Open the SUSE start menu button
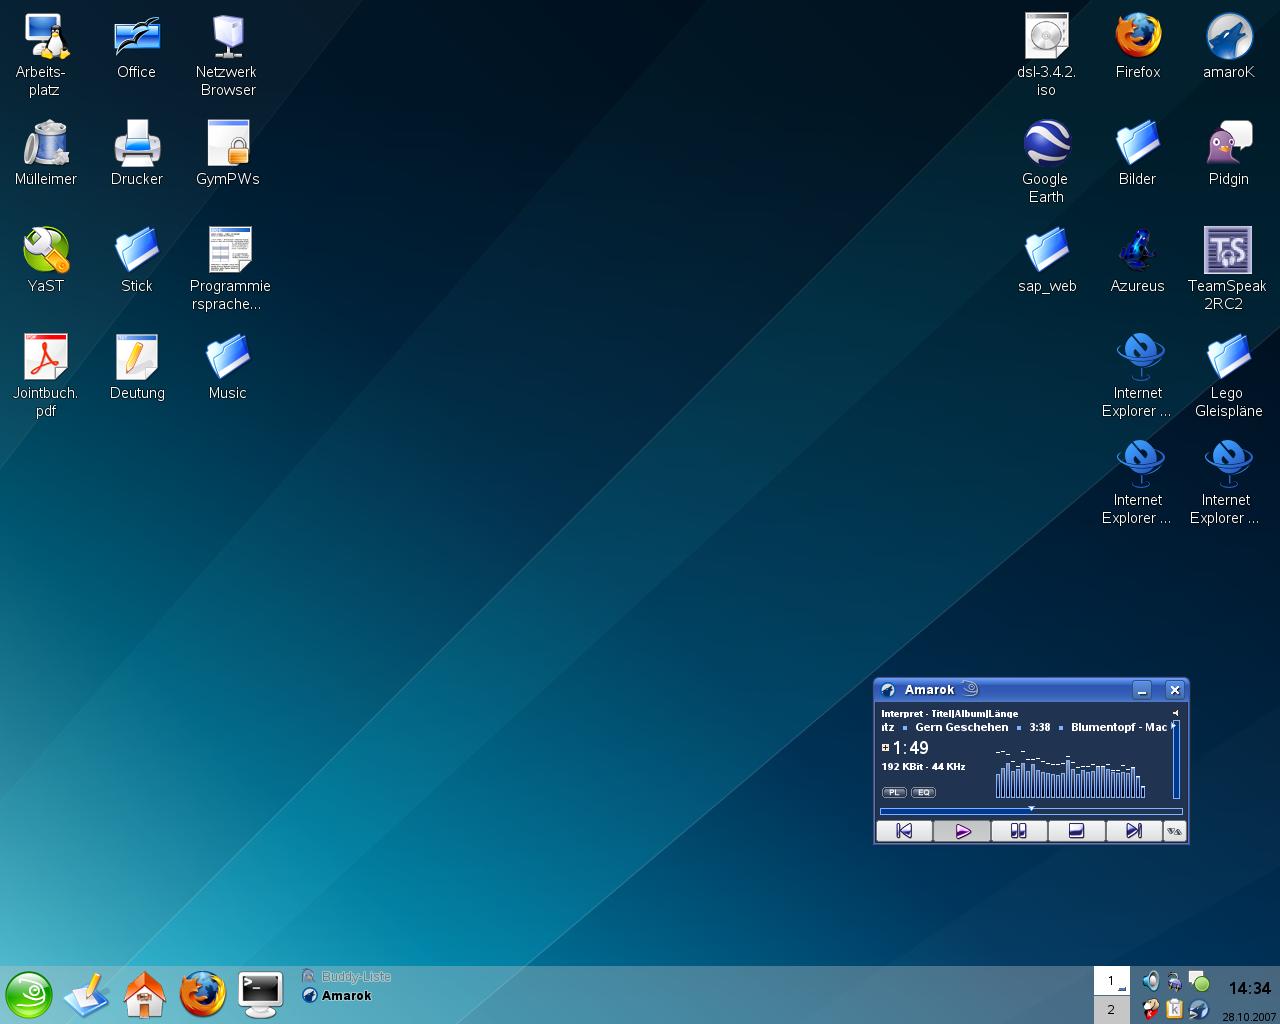This screenshot has width=1280, height=1024. 28,995
